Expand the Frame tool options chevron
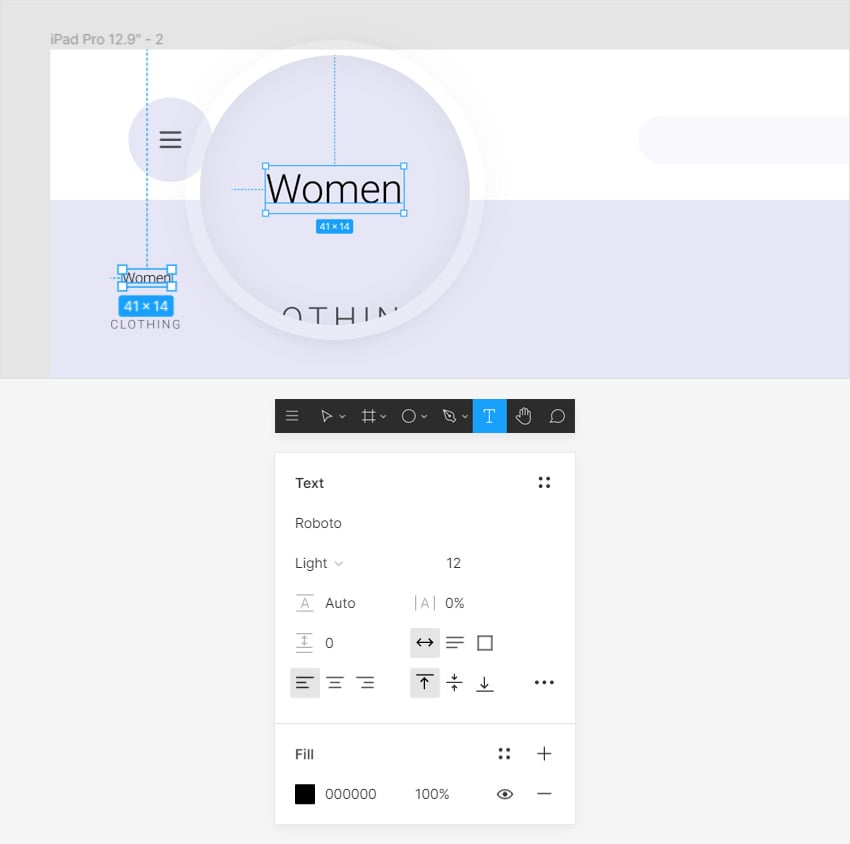Image resolution: width=850 pixels, height=844 pixels. point(383,416)
